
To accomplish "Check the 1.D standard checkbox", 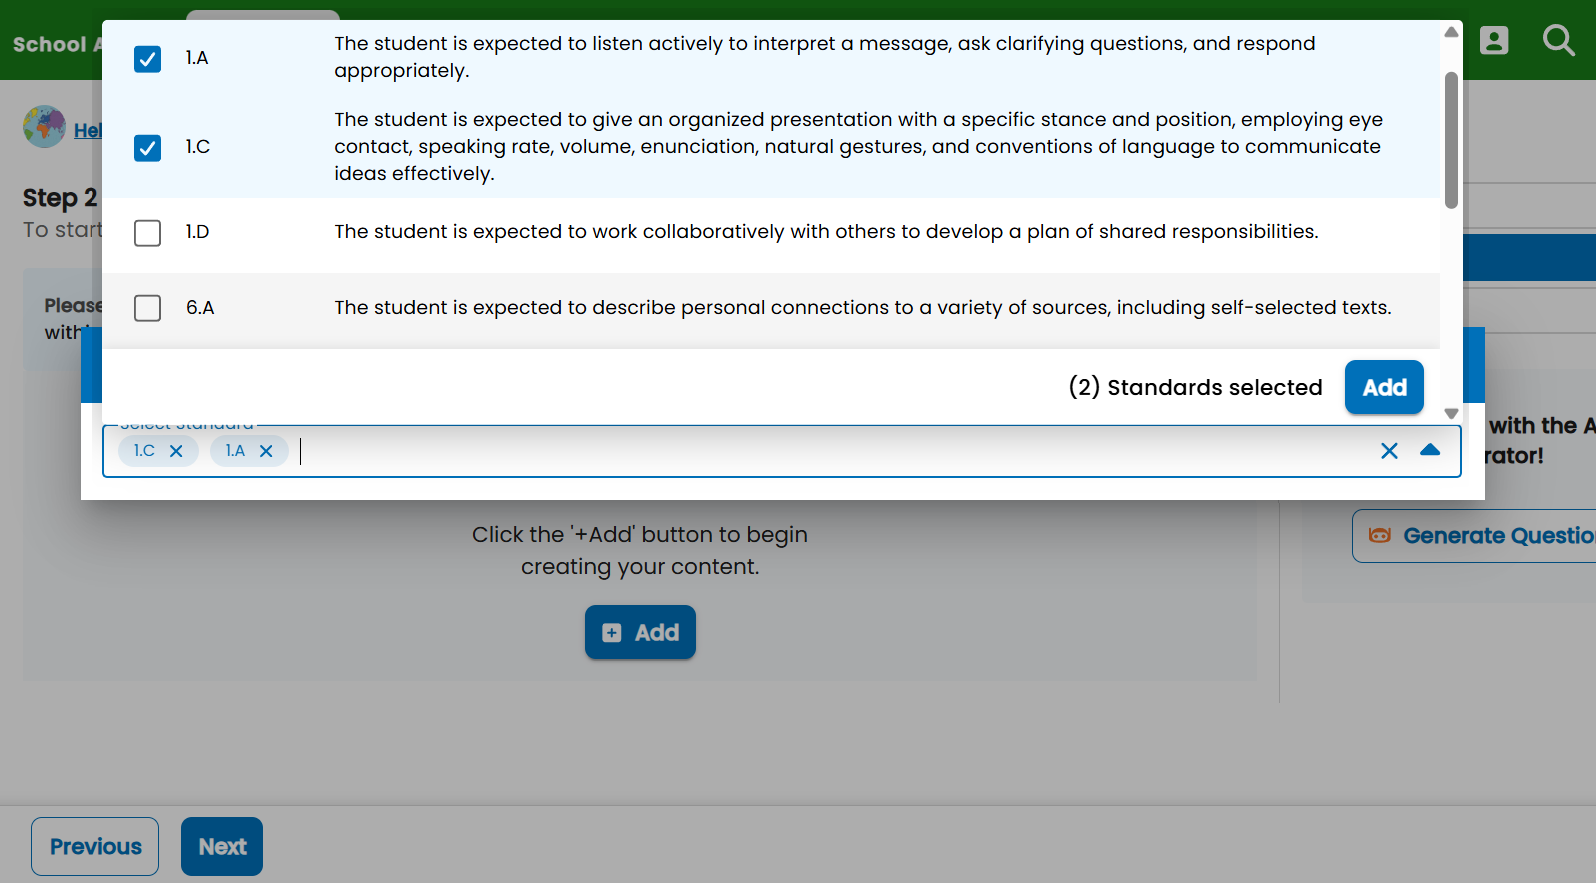I will coord(147,233).
